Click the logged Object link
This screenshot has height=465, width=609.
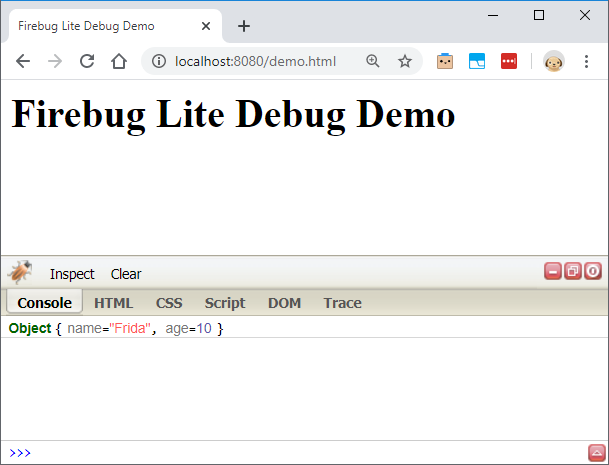30,328
